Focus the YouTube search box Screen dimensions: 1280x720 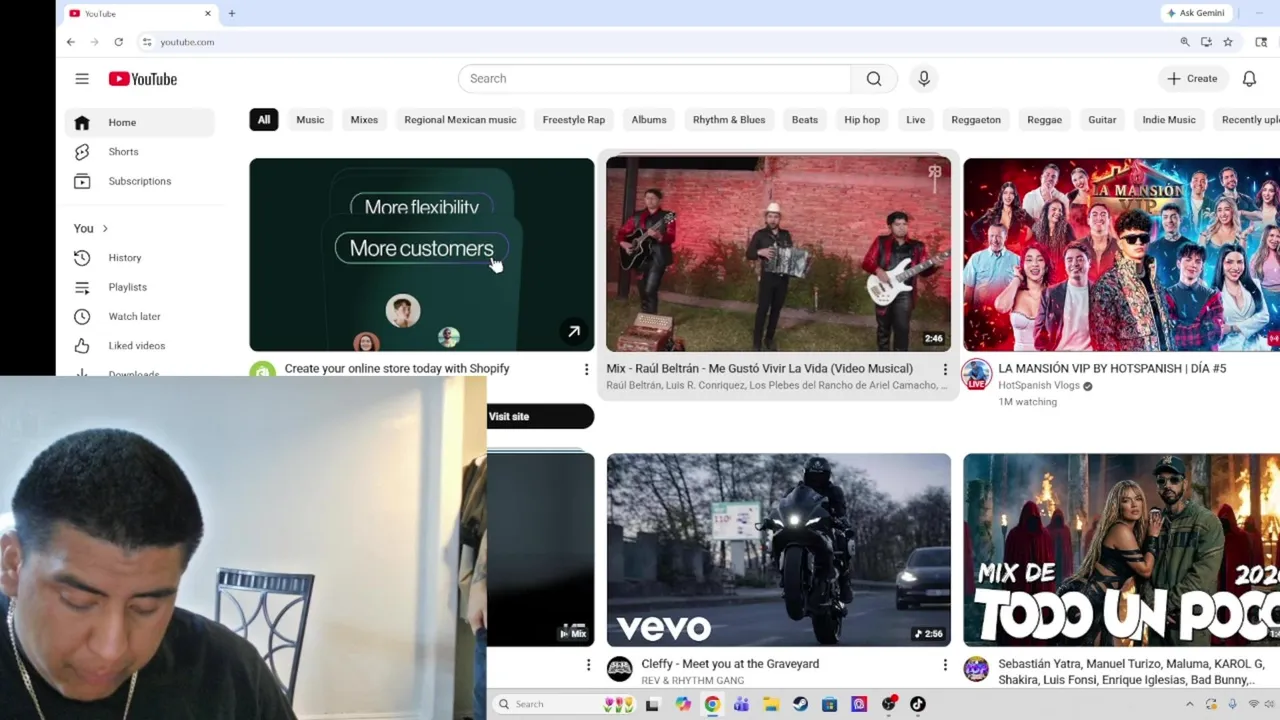(x=655, y=79)
